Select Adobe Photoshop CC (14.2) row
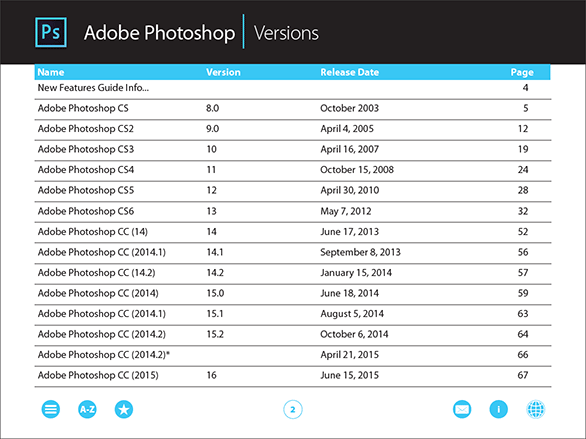586x439 pixels. point(293,273)
